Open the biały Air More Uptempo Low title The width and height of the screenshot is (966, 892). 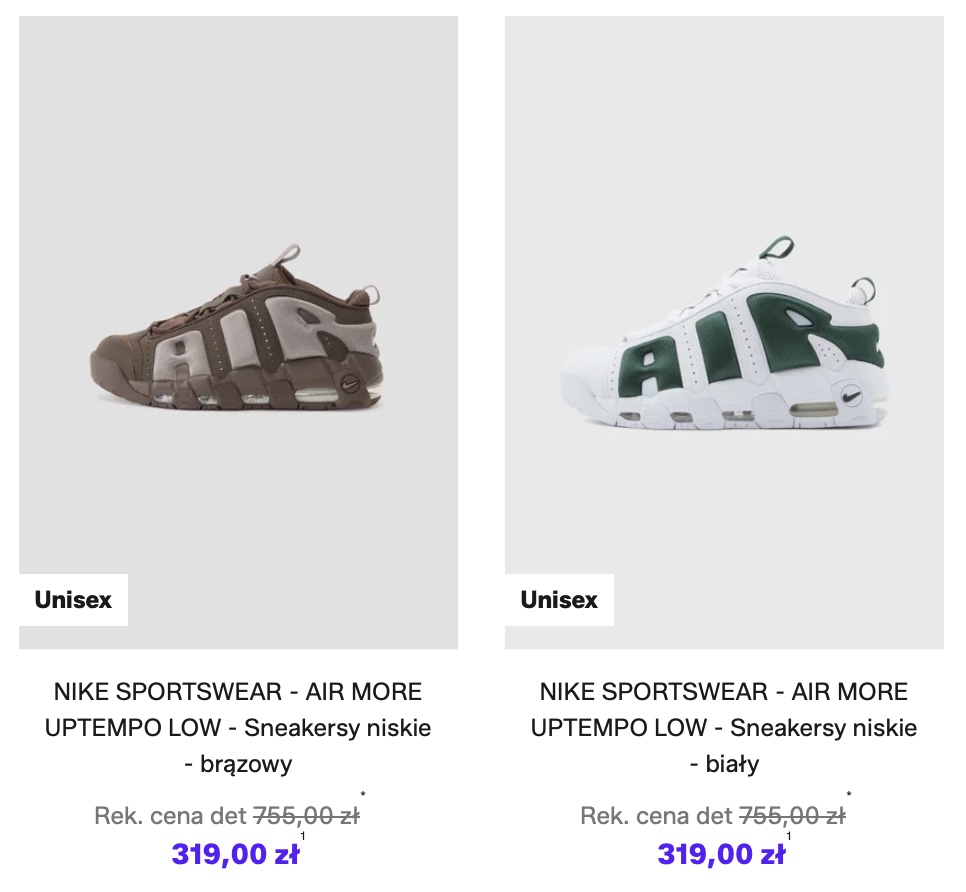tap(724, 727)
